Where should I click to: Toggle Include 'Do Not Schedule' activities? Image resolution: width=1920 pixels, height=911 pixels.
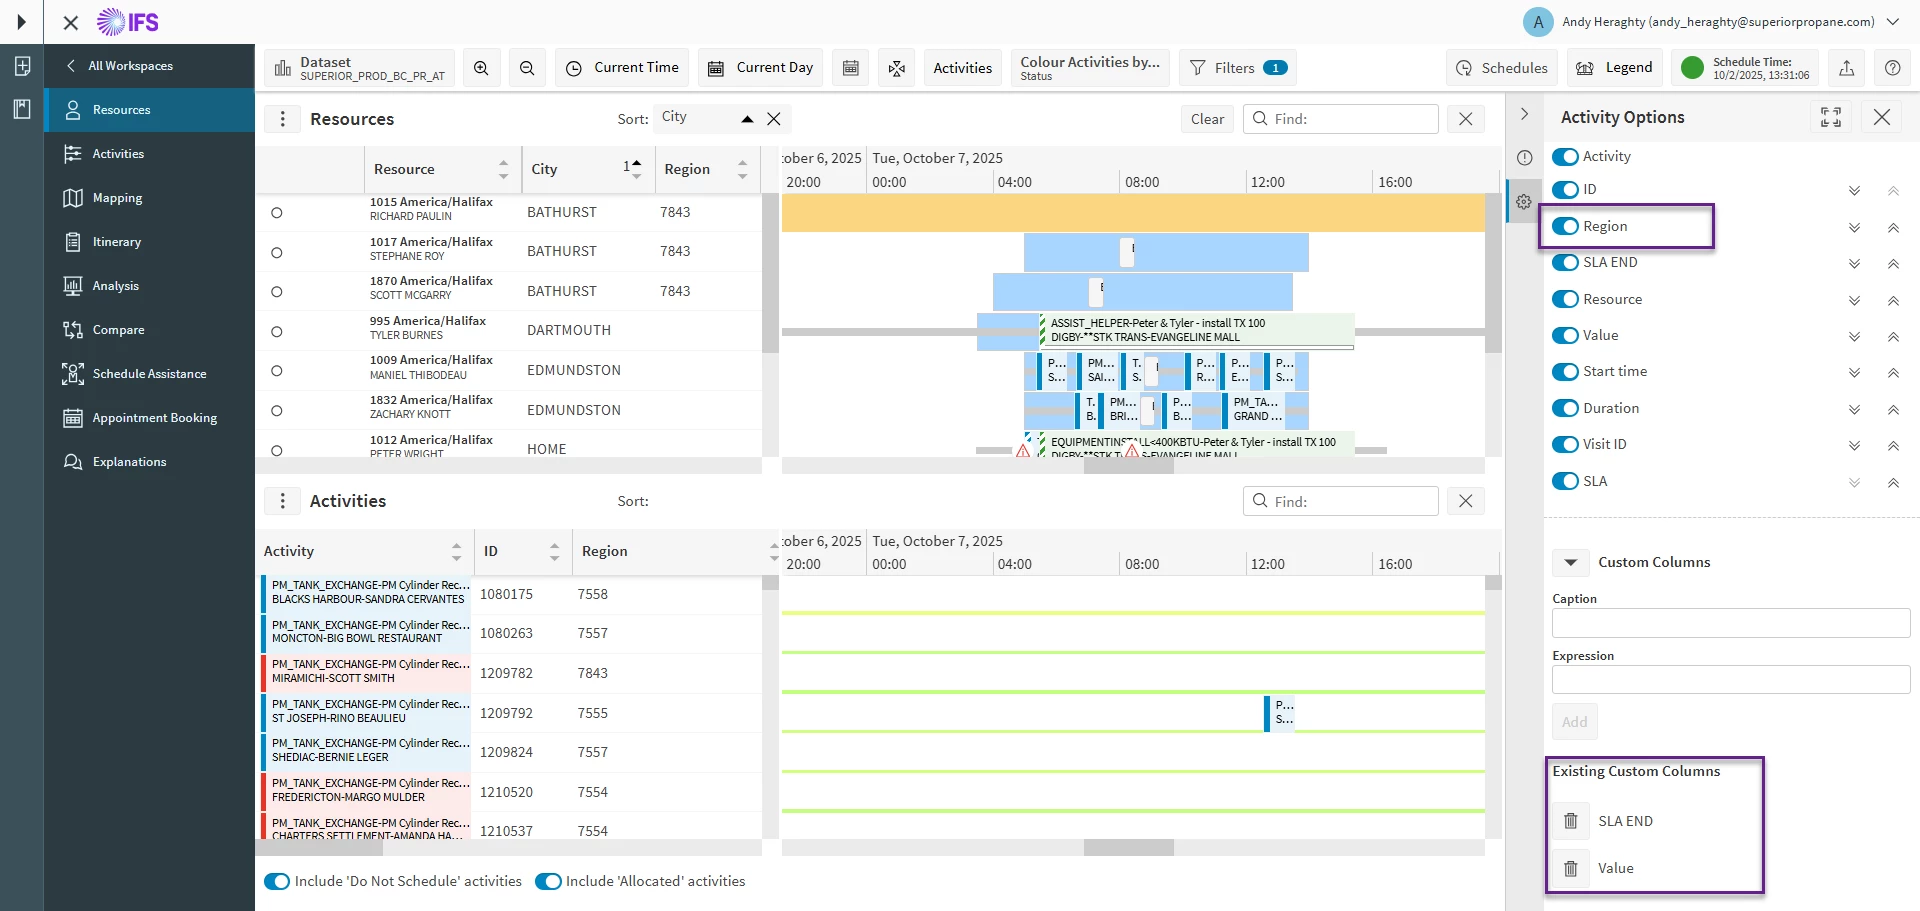pyautogui.click(x=277, y=881)
